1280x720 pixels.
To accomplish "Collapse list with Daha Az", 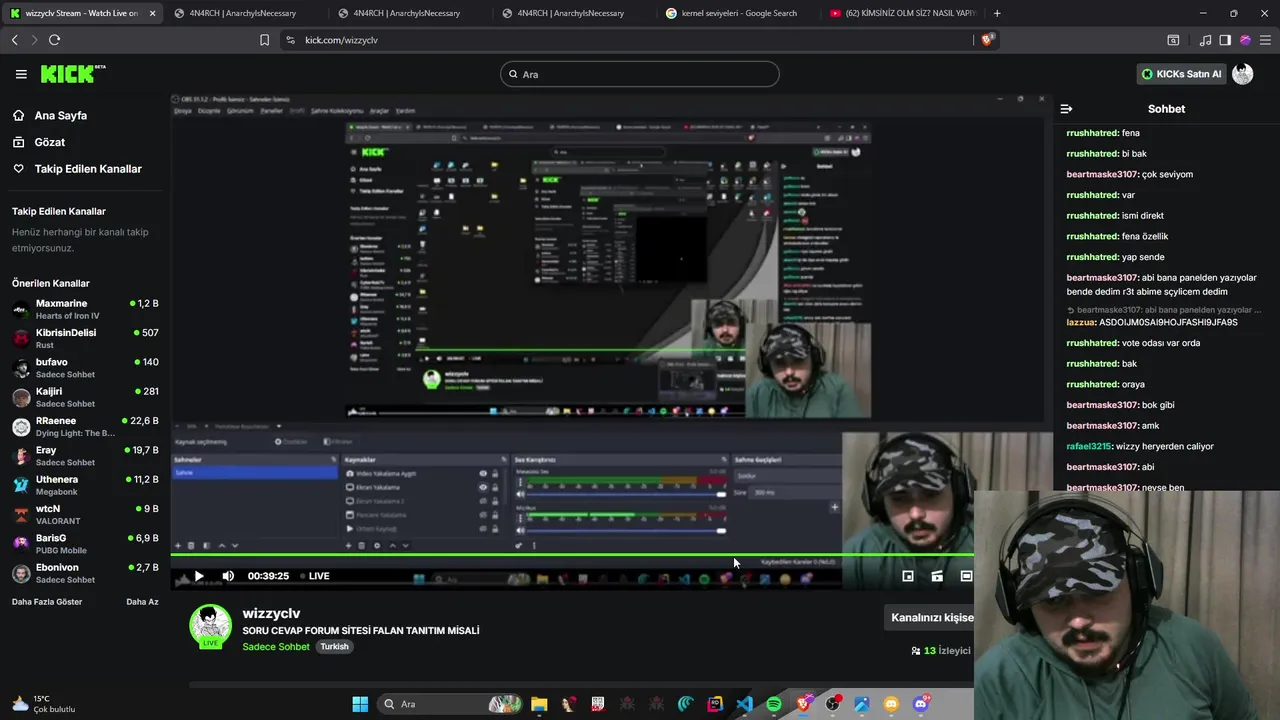I will click(x=142, y=602).
